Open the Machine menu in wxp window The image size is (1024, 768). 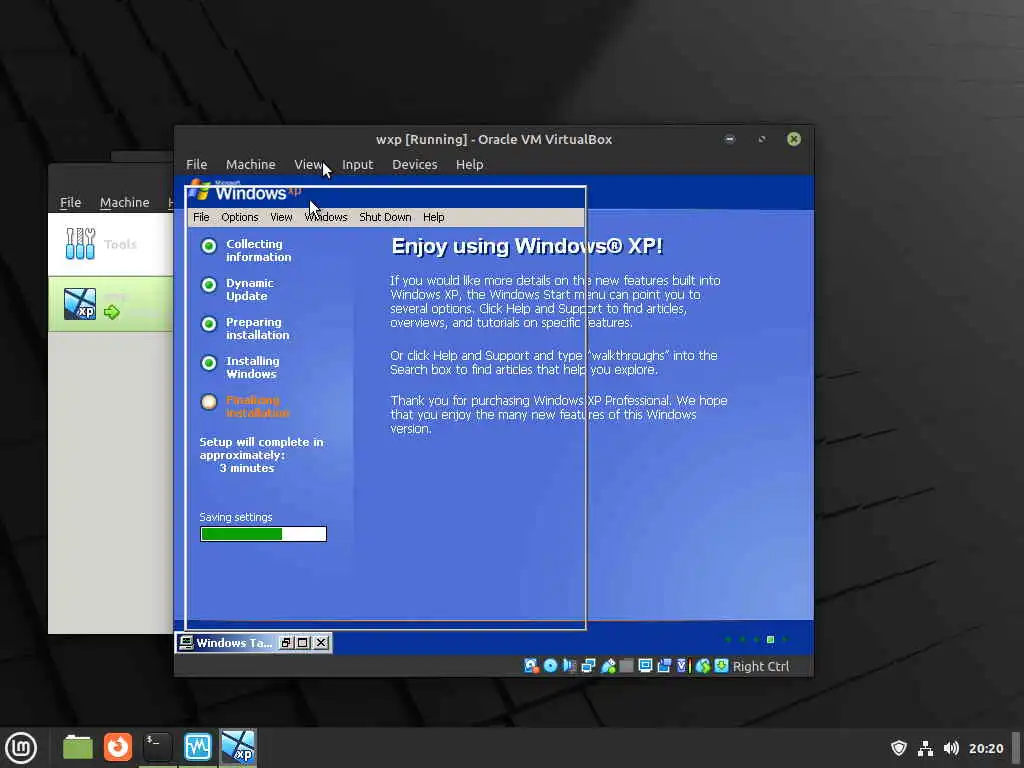tap(251, 165)
